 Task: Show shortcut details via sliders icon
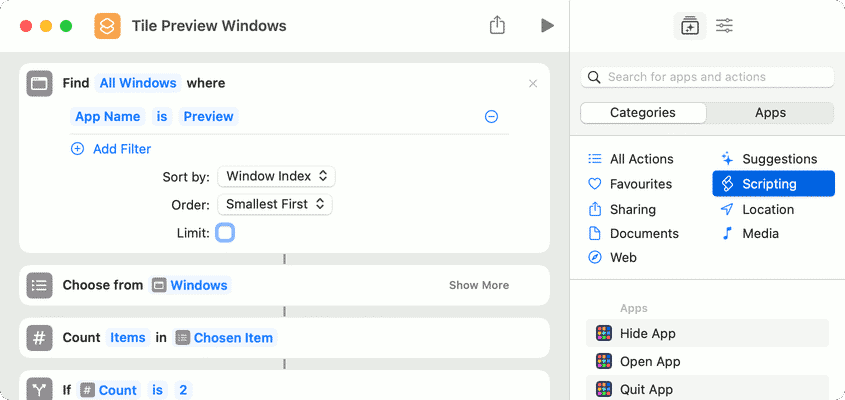coord(724,25)
